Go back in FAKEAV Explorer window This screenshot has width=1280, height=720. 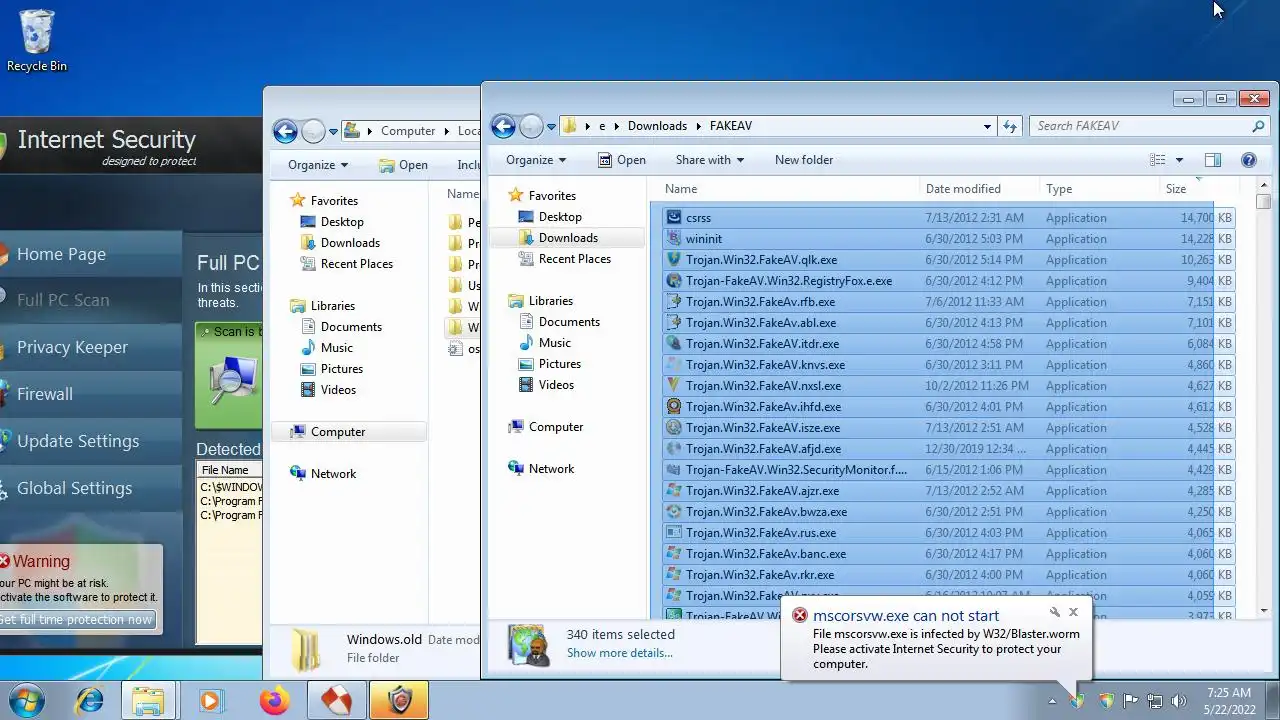[x=503, y=126]
